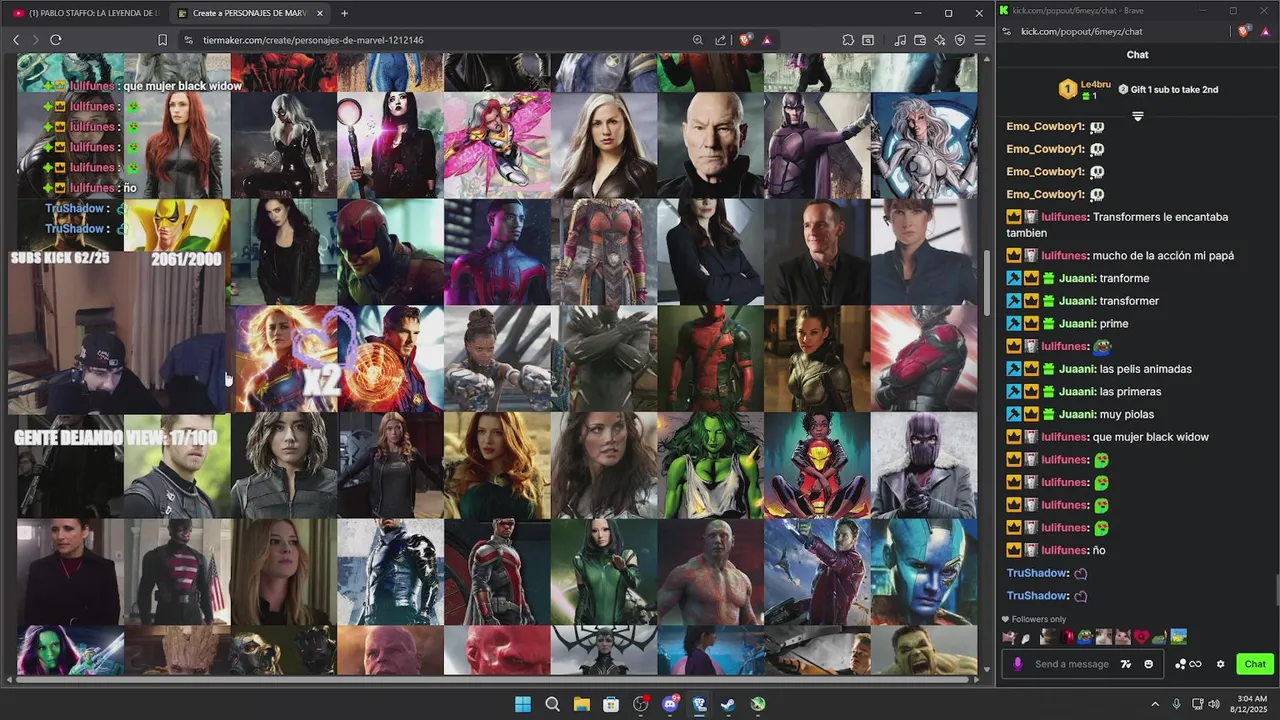Screen dimensions: 1280x720
Task: Click the purple microphone icon in chat input
Action: 1018,664
